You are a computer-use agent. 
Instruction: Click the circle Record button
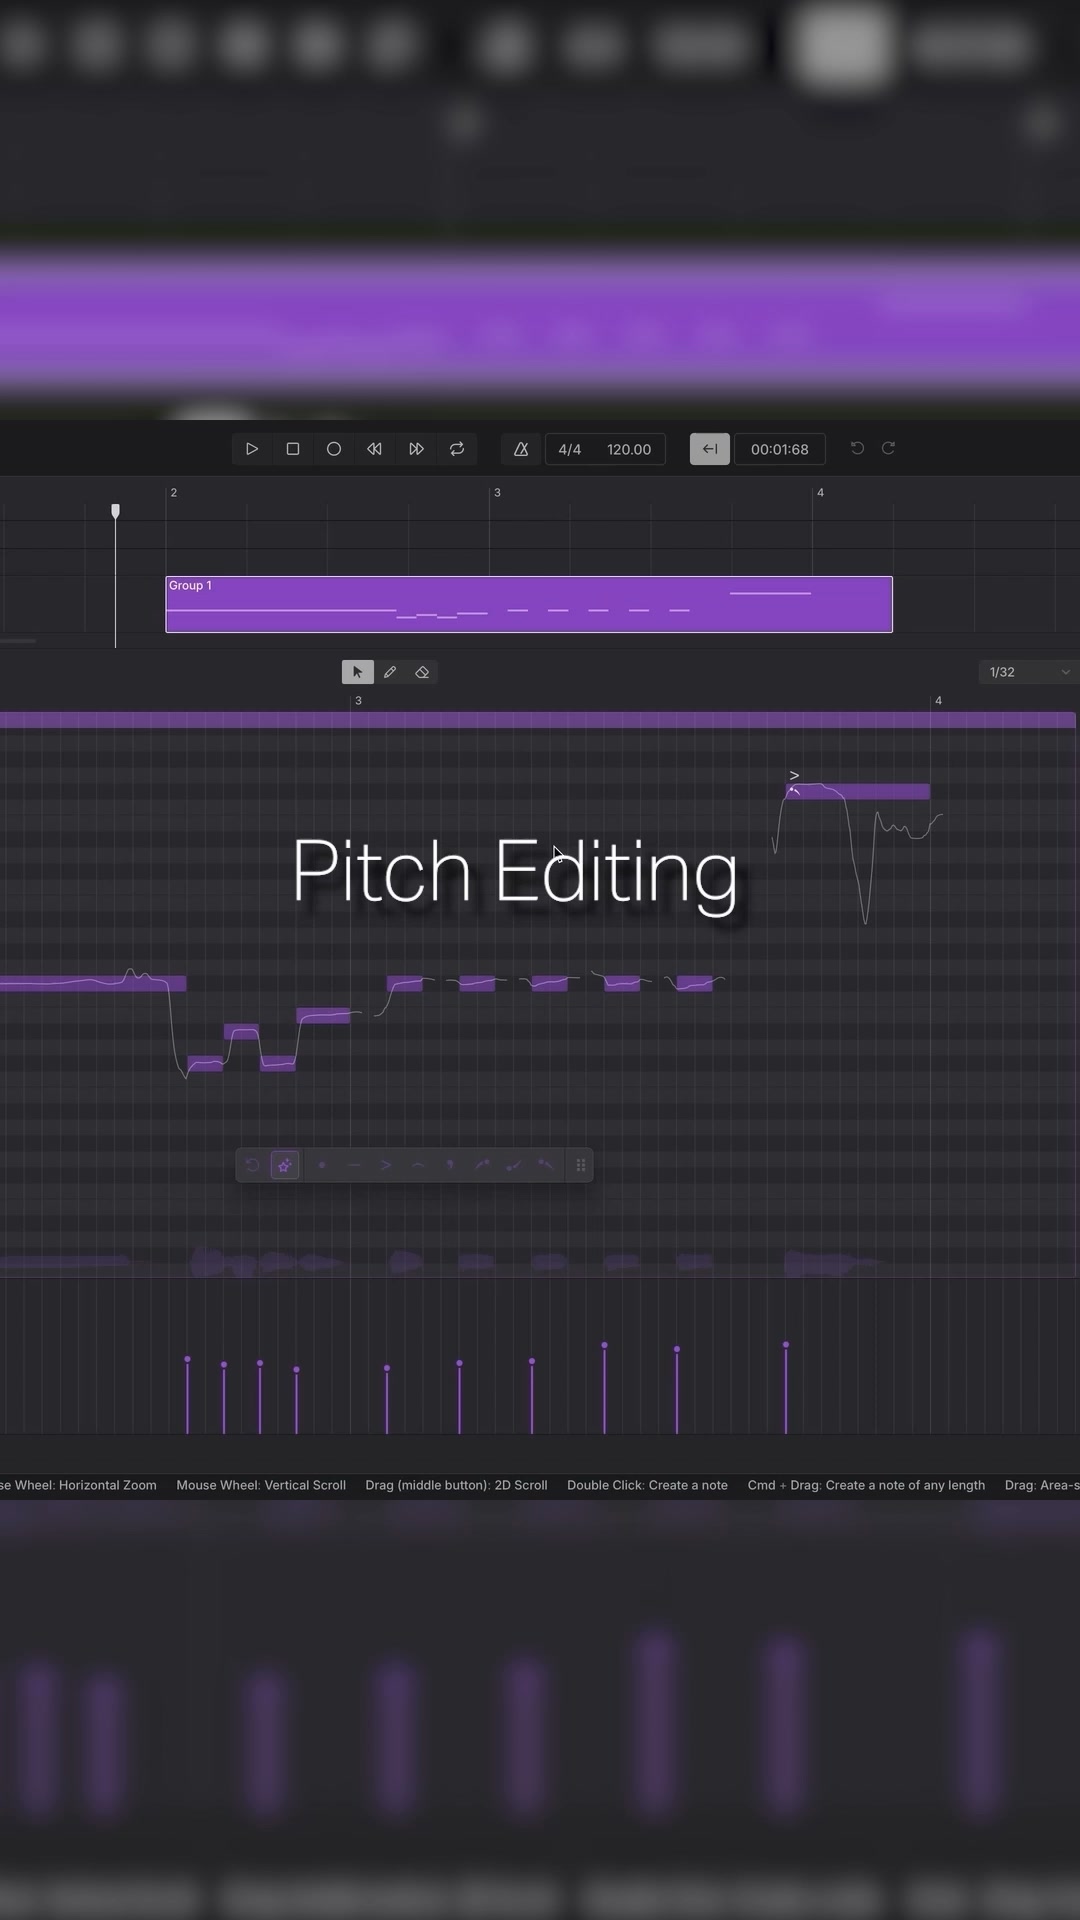tap(334, 449)
